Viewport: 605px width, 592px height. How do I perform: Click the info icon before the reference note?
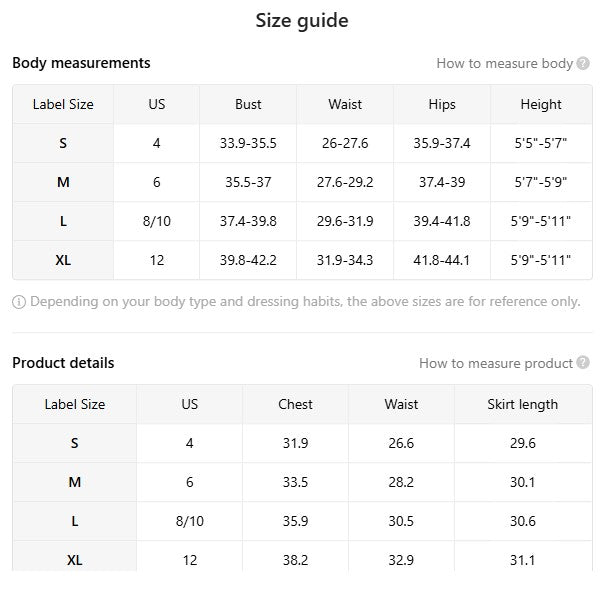(19, 302)
